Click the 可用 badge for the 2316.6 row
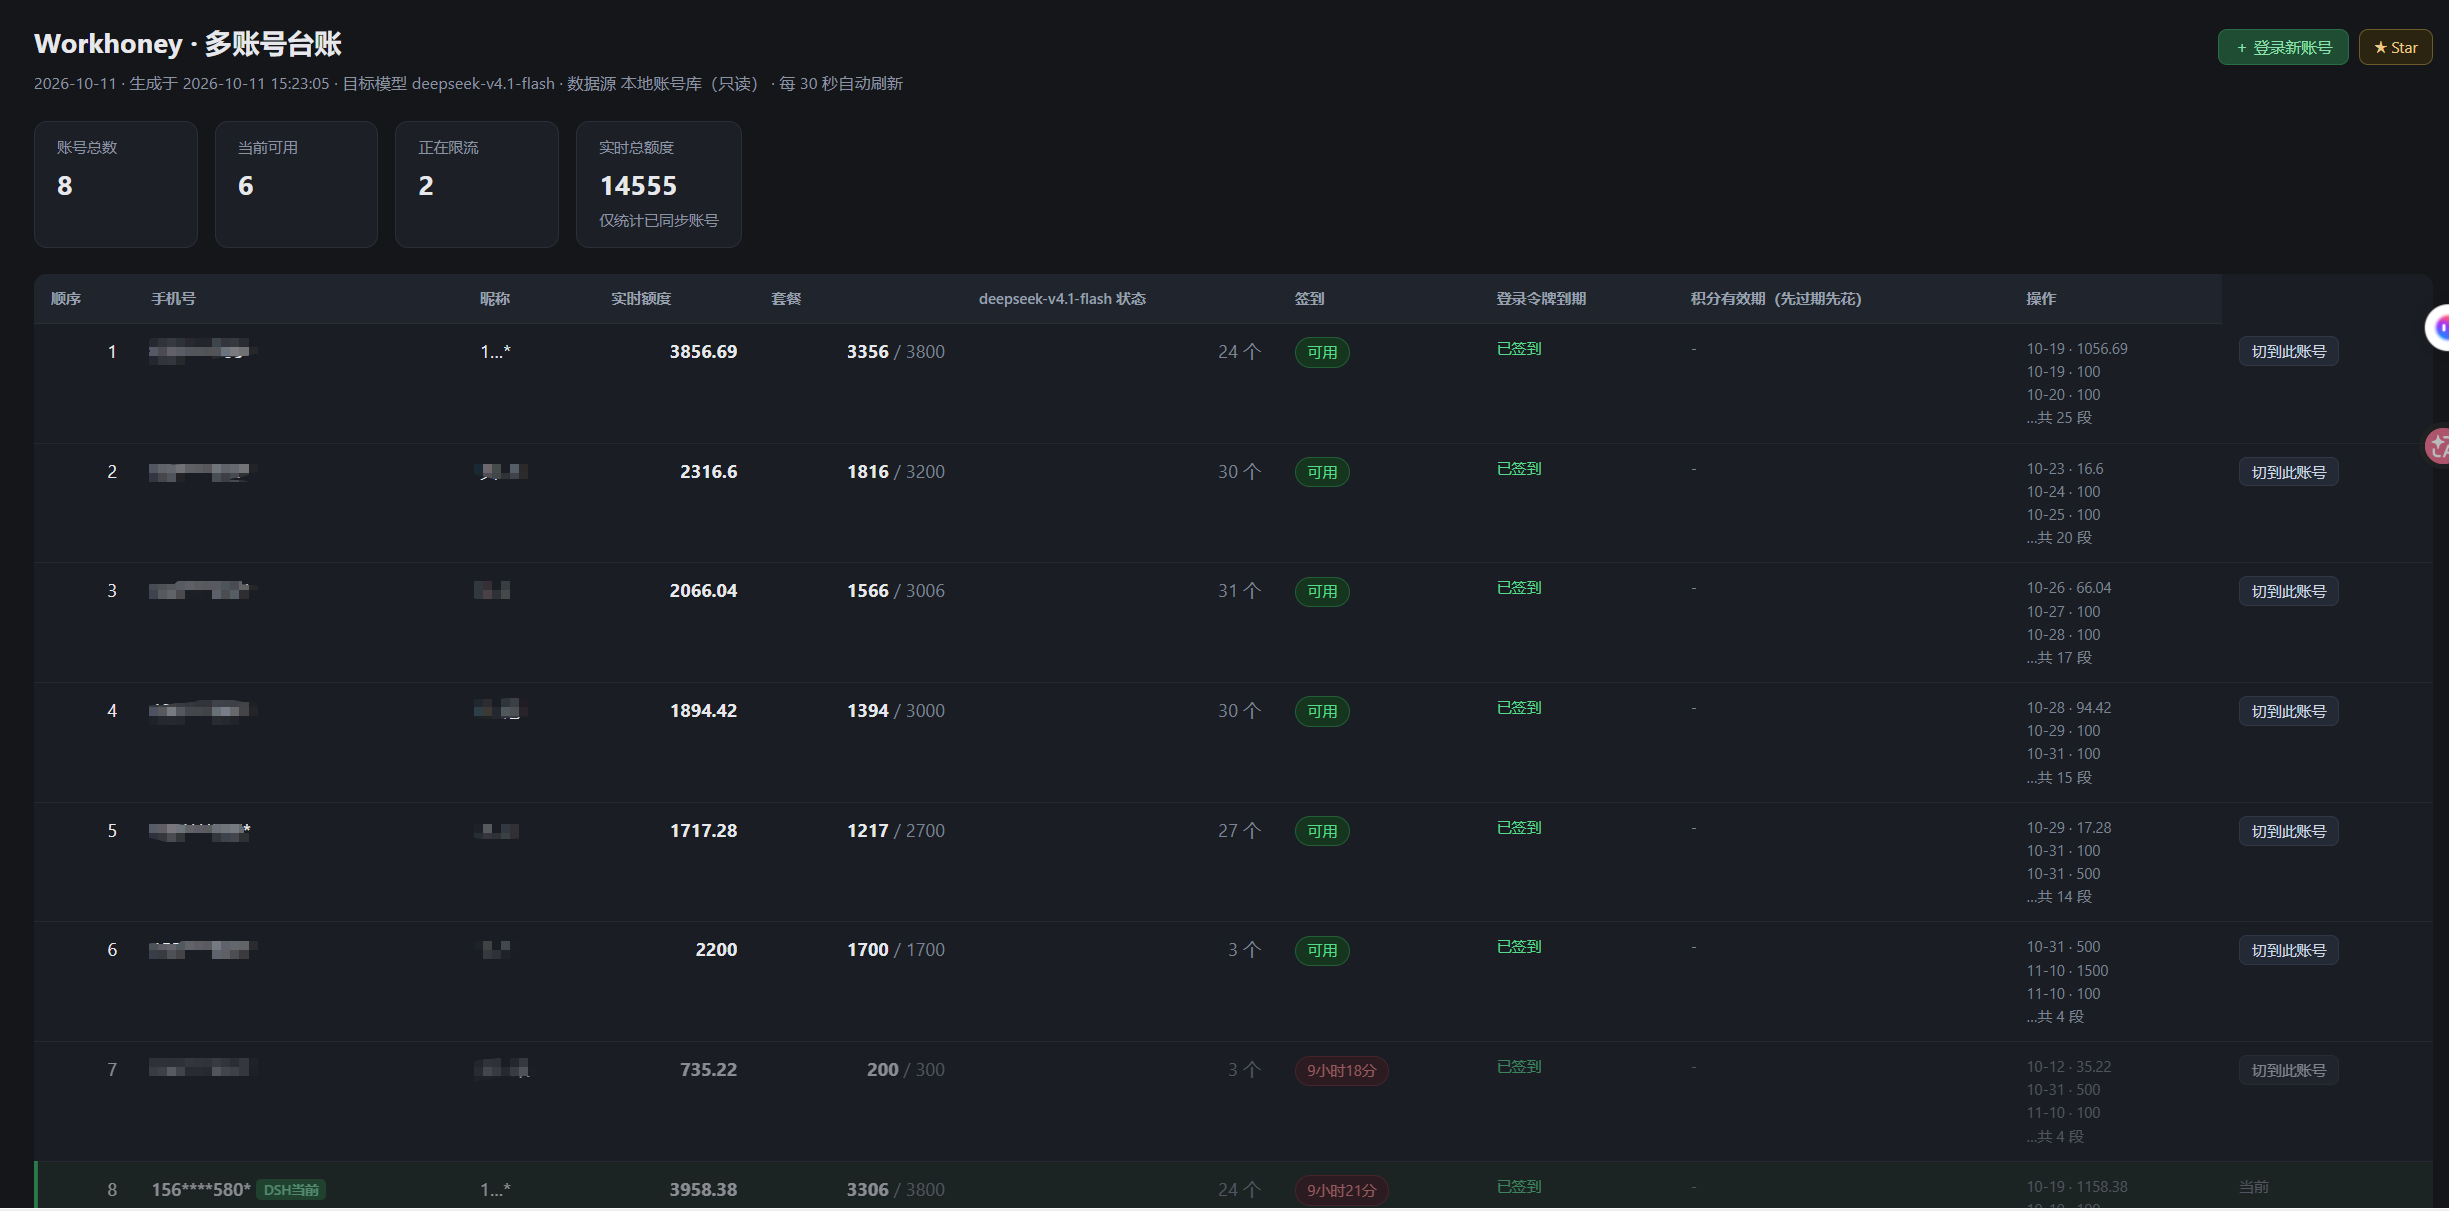This screenshot has height=1212, width=2449. point(1322,473)
